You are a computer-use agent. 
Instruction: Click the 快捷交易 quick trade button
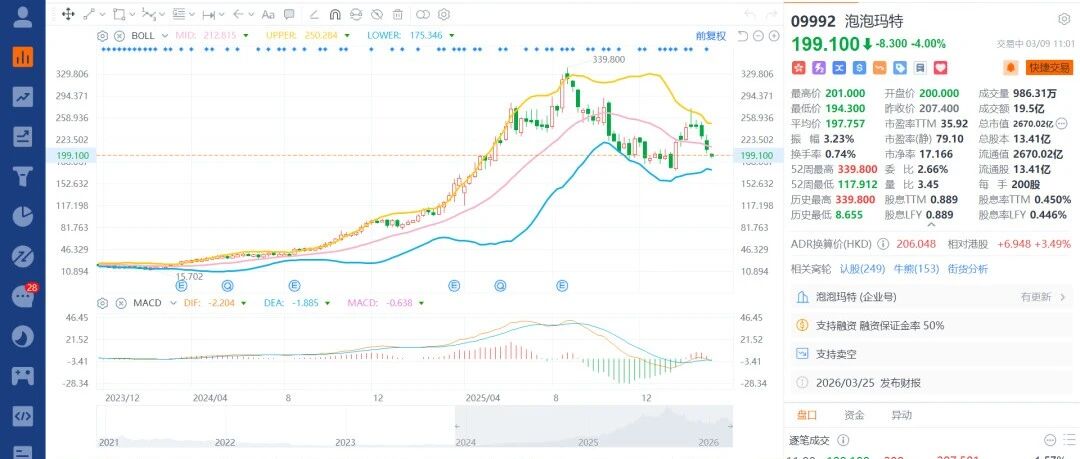pos(1050,68)
